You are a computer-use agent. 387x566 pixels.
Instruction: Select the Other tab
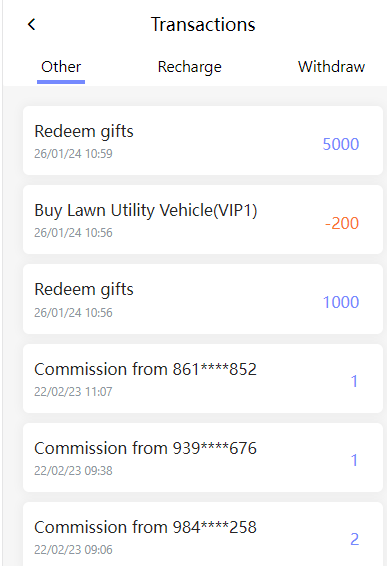point(61,67)
